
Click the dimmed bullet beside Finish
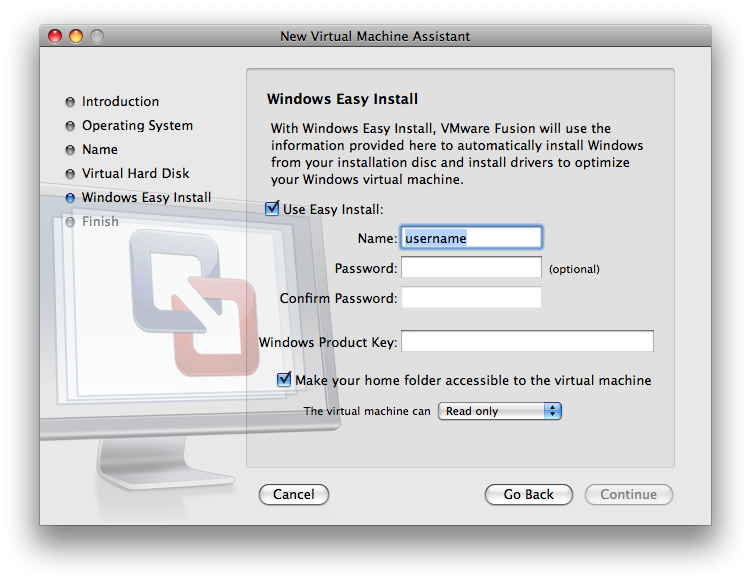point(70,222)
